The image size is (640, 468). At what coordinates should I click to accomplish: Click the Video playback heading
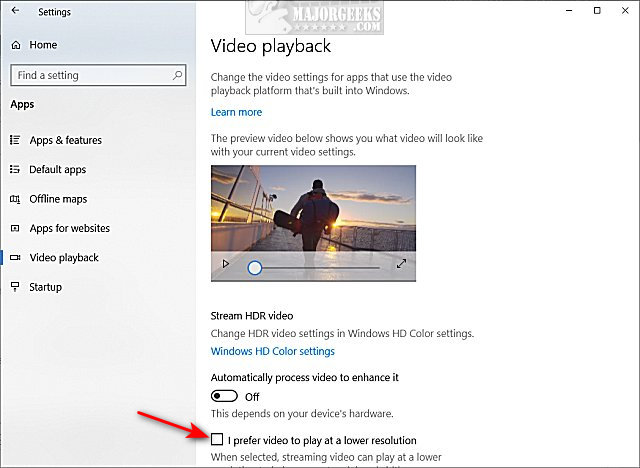(271, 46)
